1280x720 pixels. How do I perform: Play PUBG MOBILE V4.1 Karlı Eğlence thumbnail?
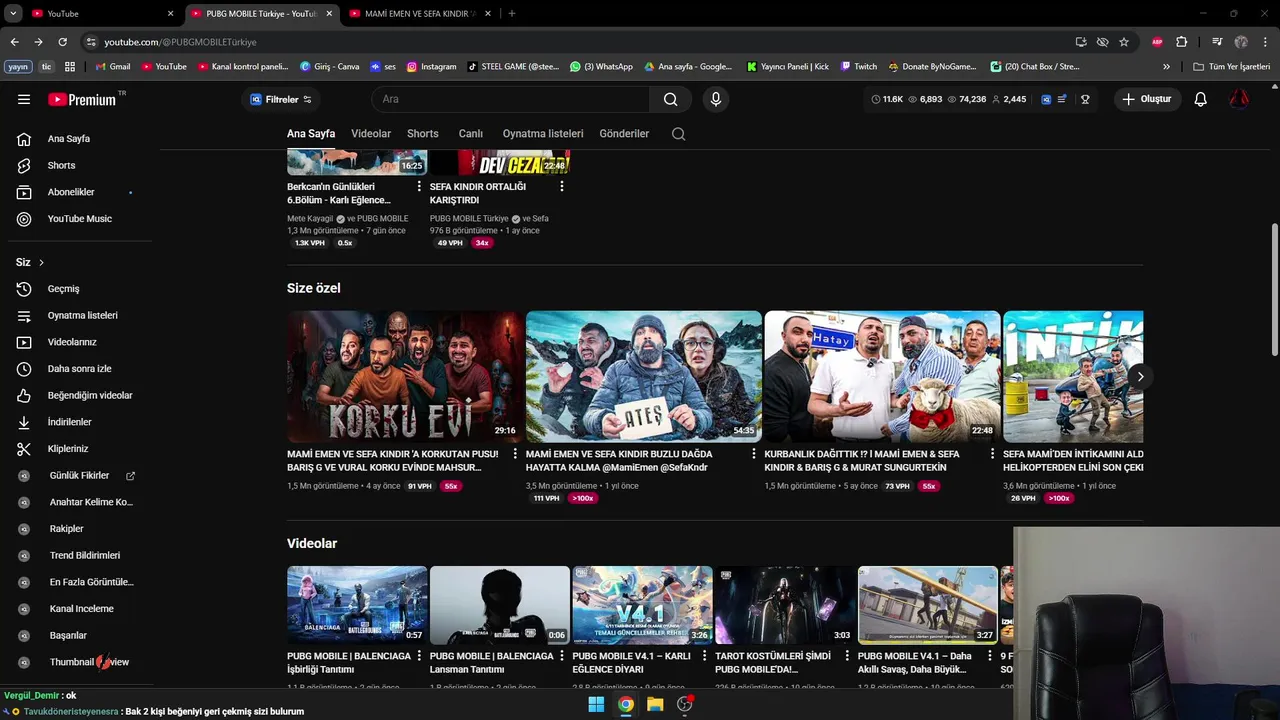click(x=642, y=605)
